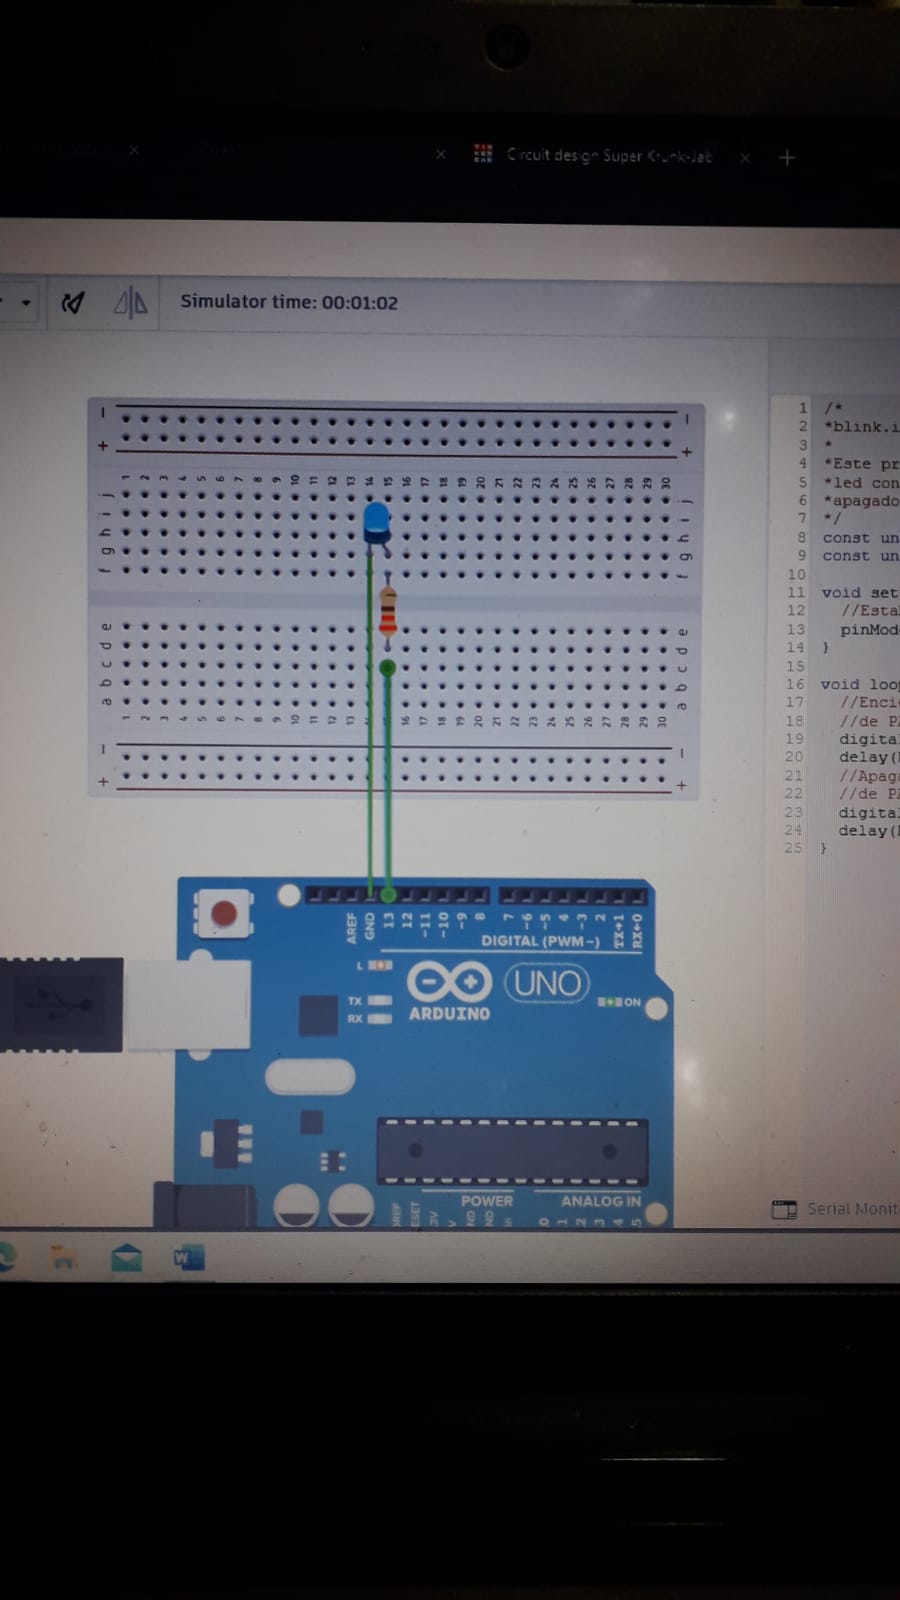Viewport: 900px width, 1600px height.
Task: Click the rotate component toolbar icon
Action: click(x=72, y=302)
